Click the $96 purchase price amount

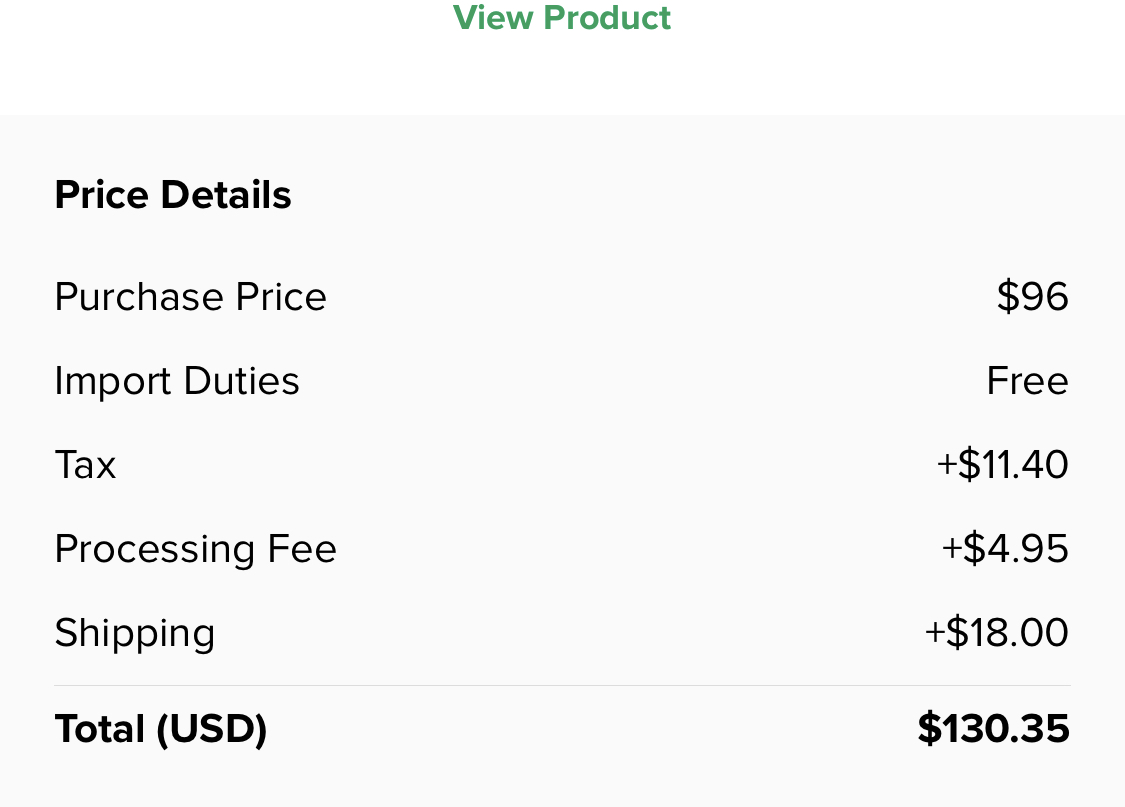[x=1032, y=297]
